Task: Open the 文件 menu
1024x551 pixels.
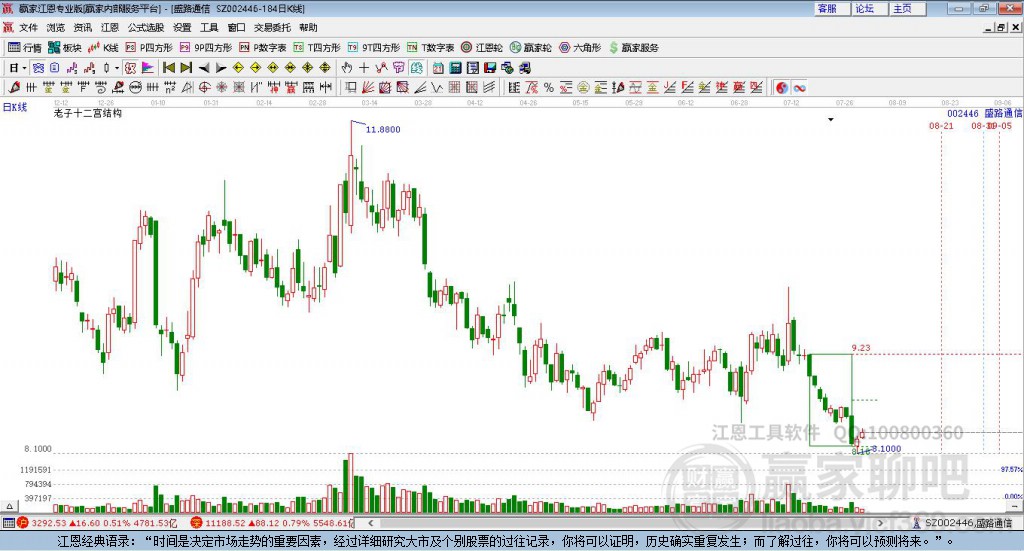Action: [x=29, y=27]
